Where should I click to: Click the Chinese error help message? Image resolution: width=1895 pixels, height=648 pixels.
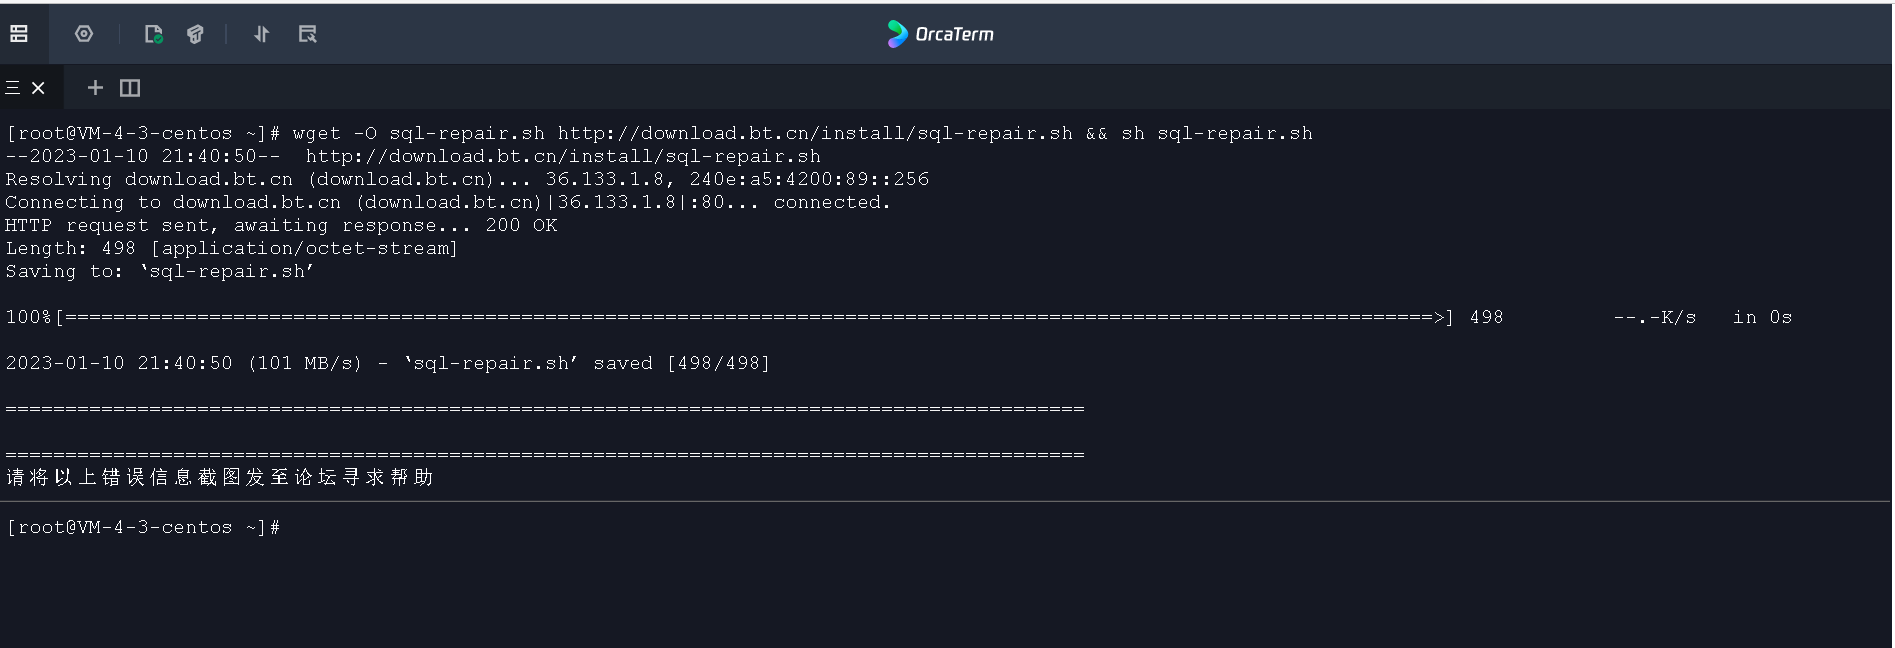point(220,477)
